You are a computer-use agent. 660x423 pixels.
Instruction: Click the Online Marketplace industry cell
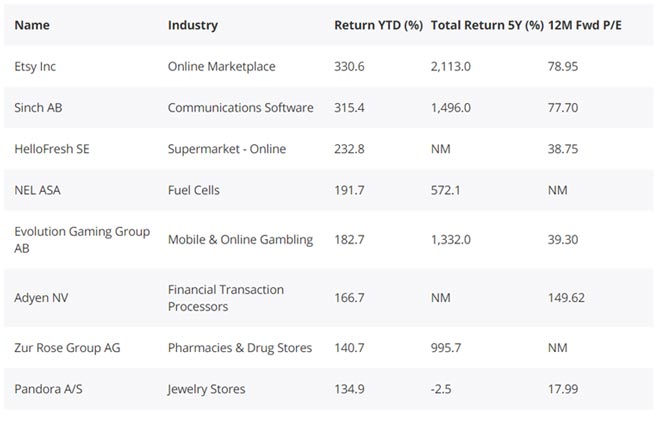(221, 67)
